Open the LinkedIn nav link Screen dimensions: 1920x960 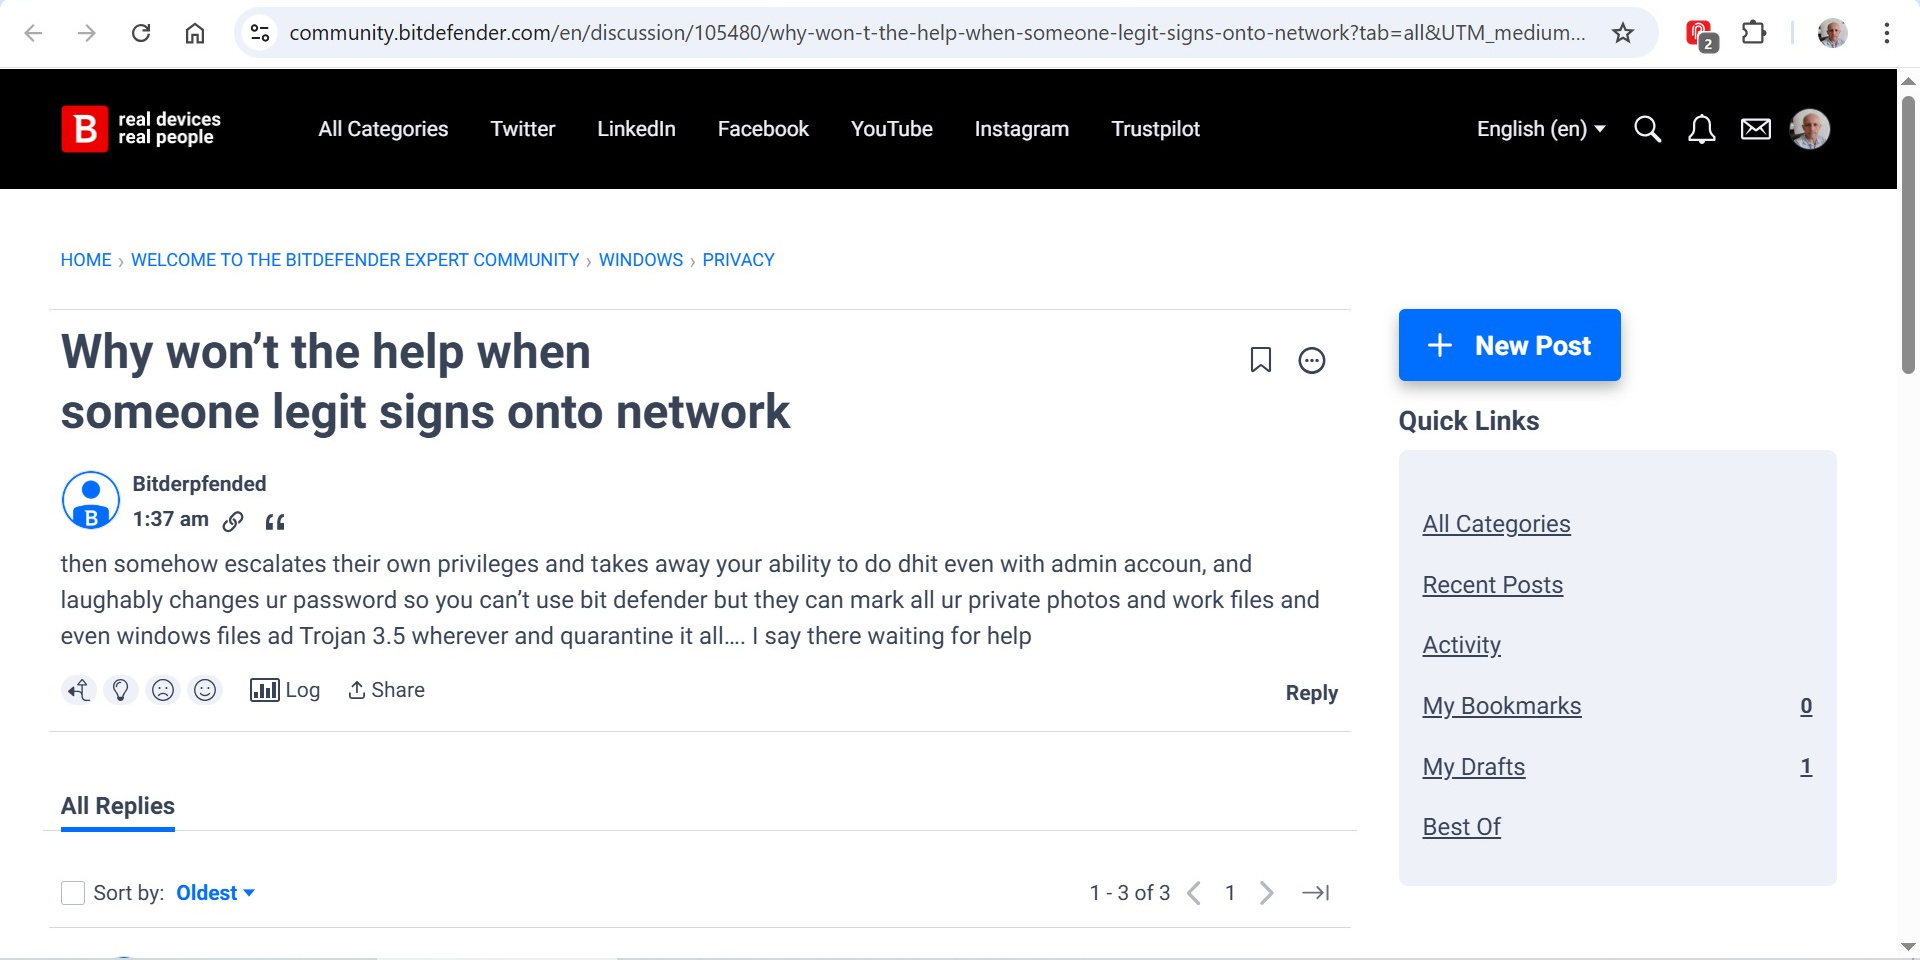(x=636, y=129)
